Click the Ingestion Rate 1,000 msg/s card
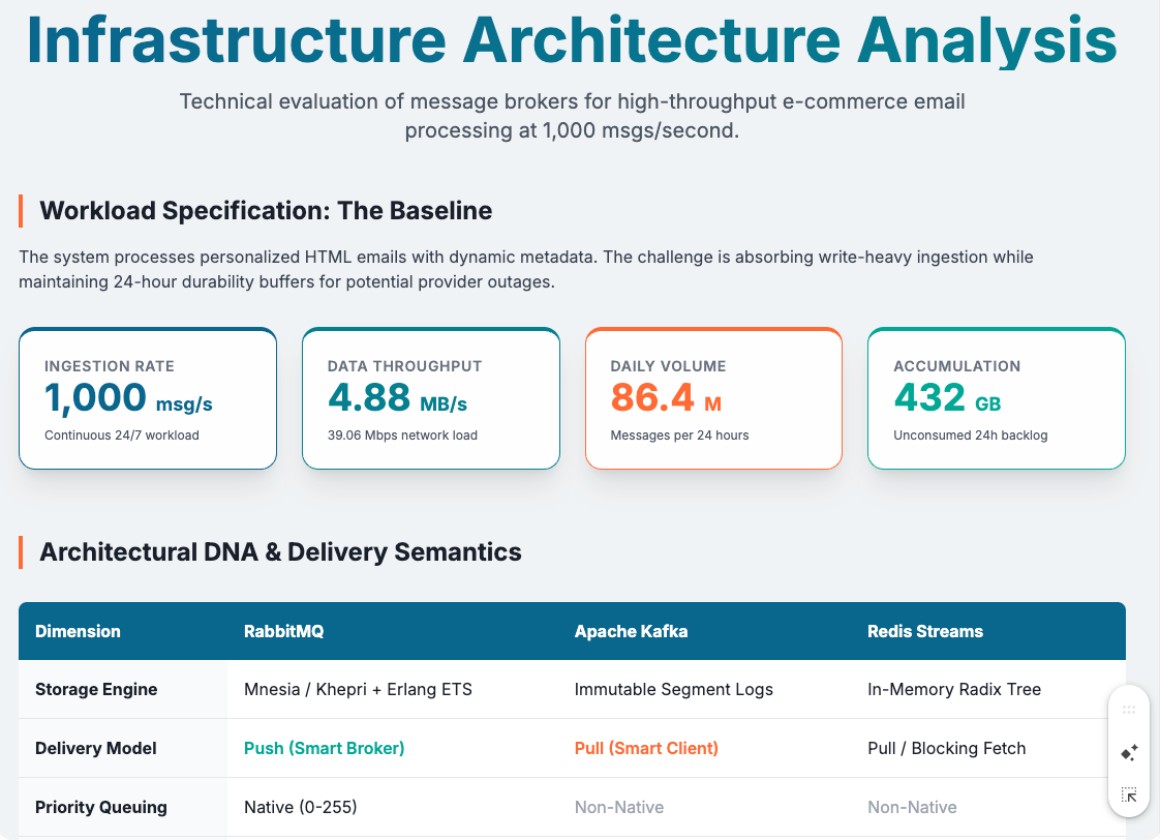The height and width of the screenshot is (840, 1160). (148, 398)
